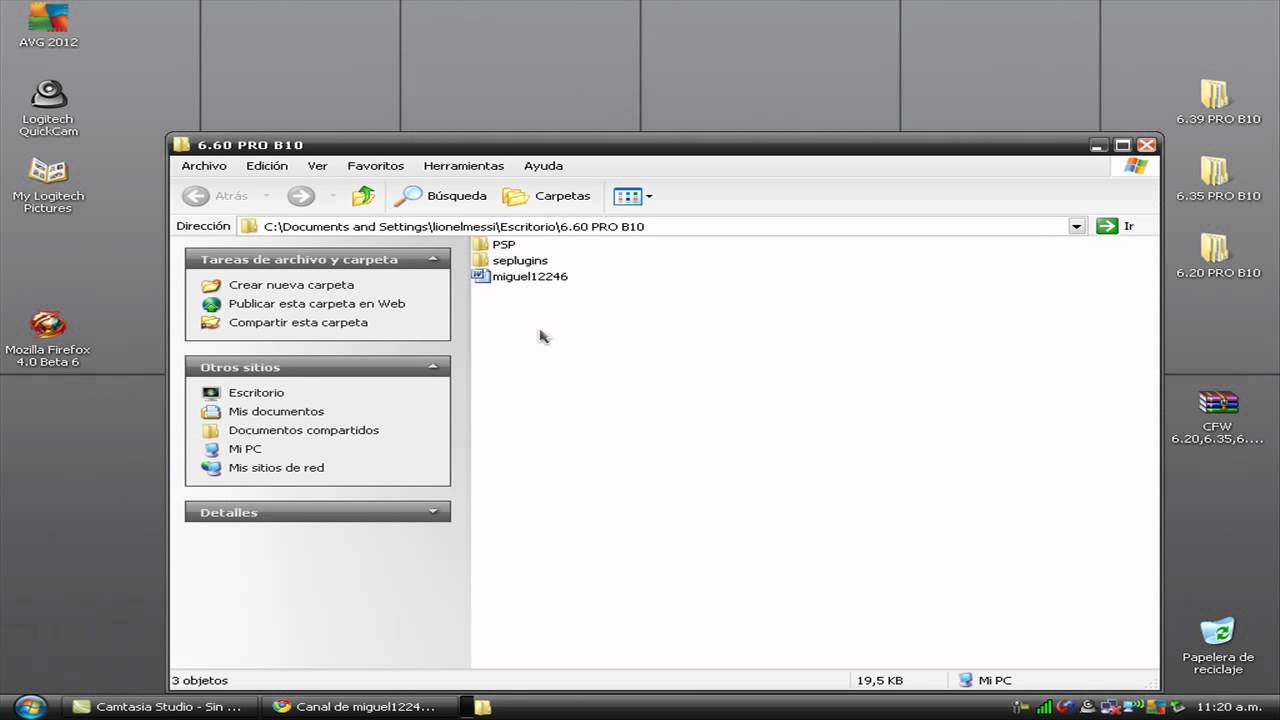1280x720 pixels.
Task: Click My Logitech Pictures desktop icon
Action: point(48,185)
